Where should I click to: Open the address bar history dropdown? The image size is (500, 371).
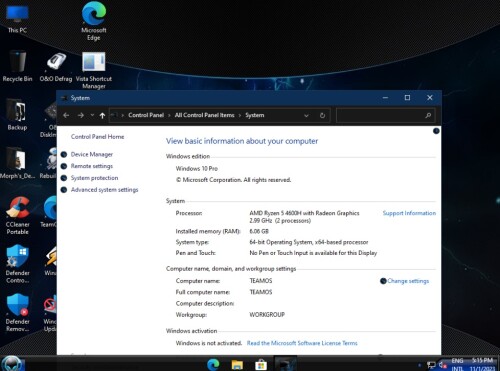click(x=306, y=115)
